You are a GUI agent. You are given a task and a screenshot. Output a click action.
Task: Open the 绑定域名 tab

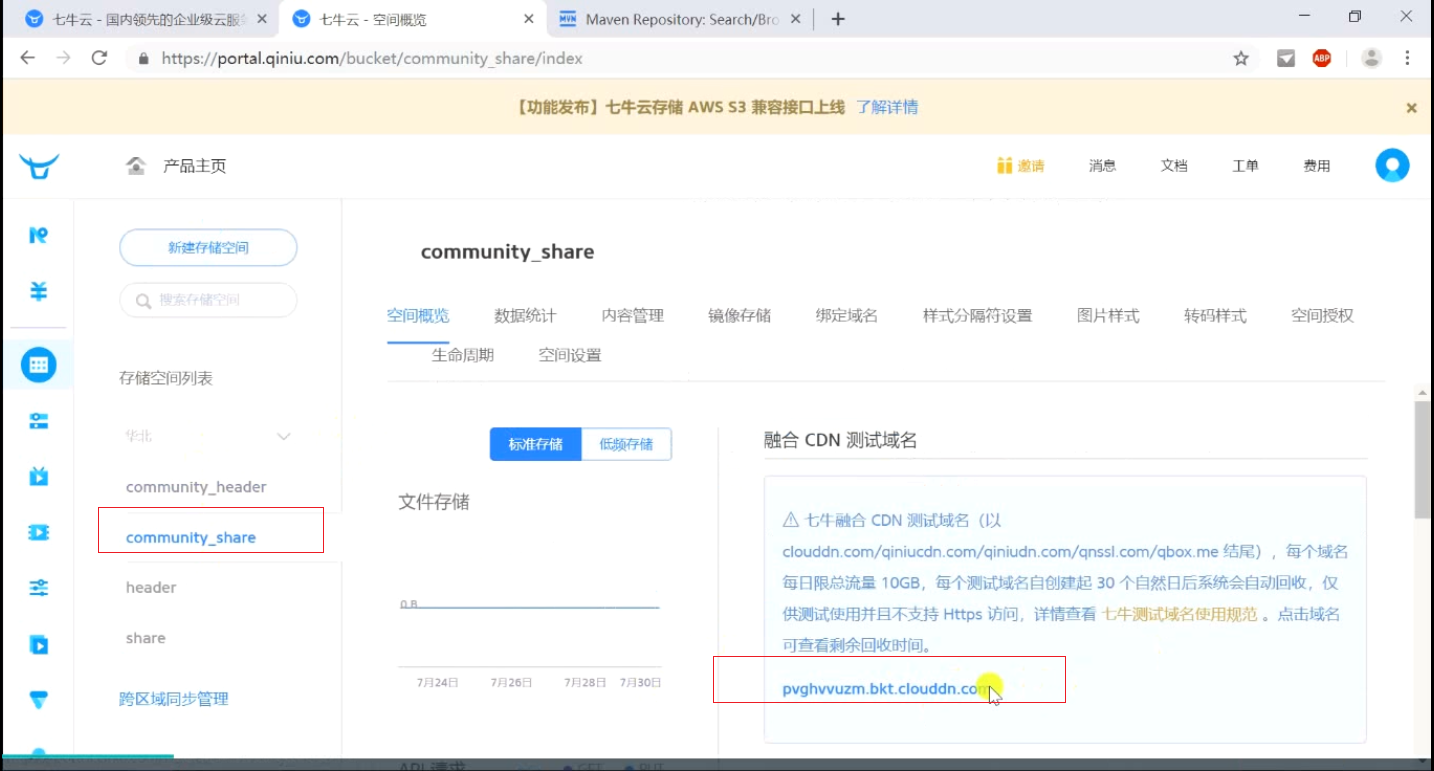(846, 316)
